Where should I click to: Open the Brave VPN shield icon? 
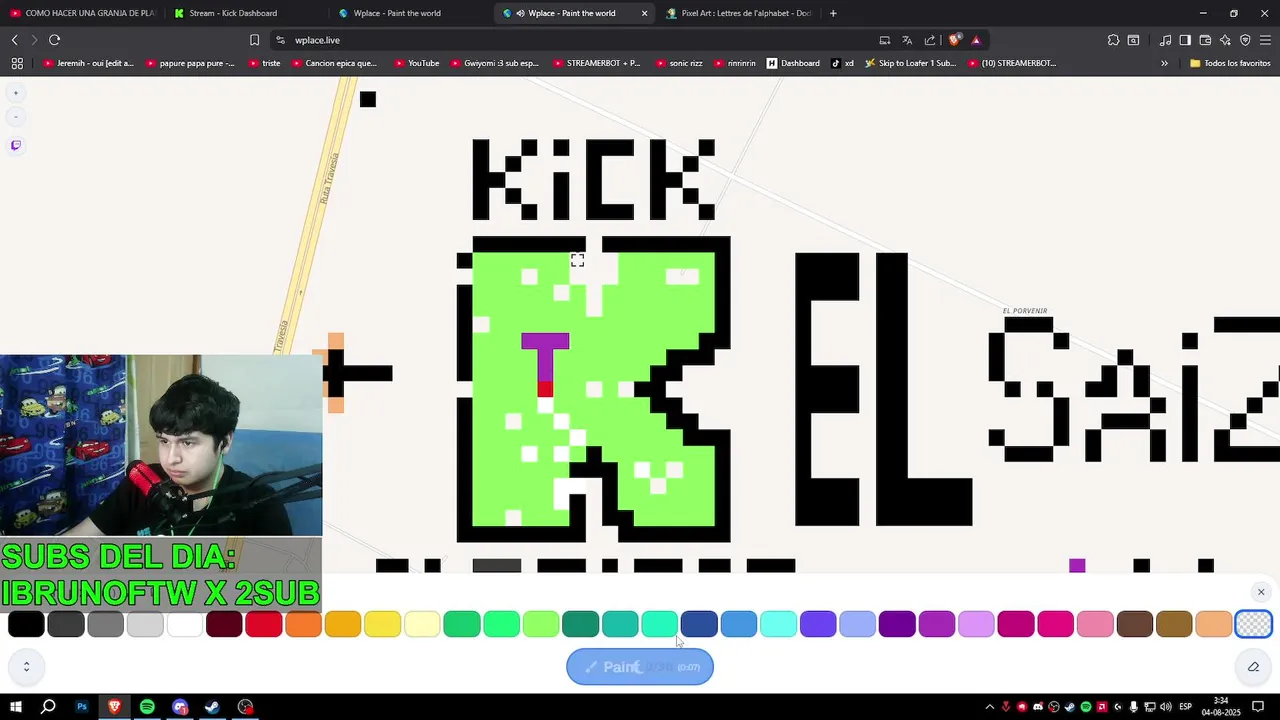click(x=1245, y=40)
